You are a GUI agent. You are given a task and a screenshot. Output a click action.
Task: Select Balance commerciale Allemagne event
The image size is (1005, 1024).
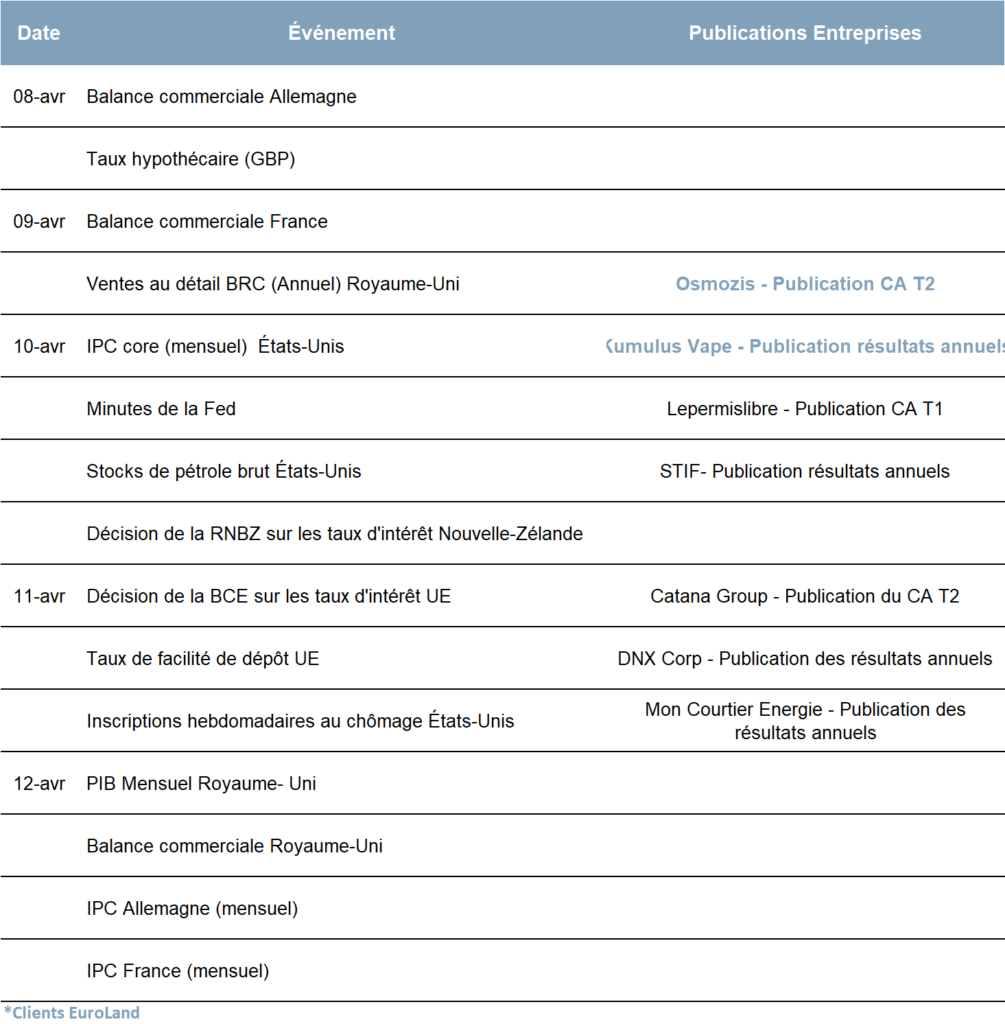click(x=221, y=97)
